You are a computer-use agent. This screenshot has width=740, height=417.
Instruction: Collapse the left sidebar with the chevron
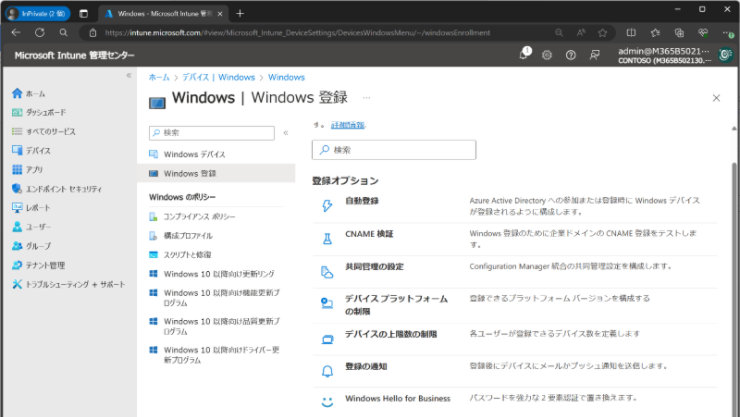(x=128, y=75)
